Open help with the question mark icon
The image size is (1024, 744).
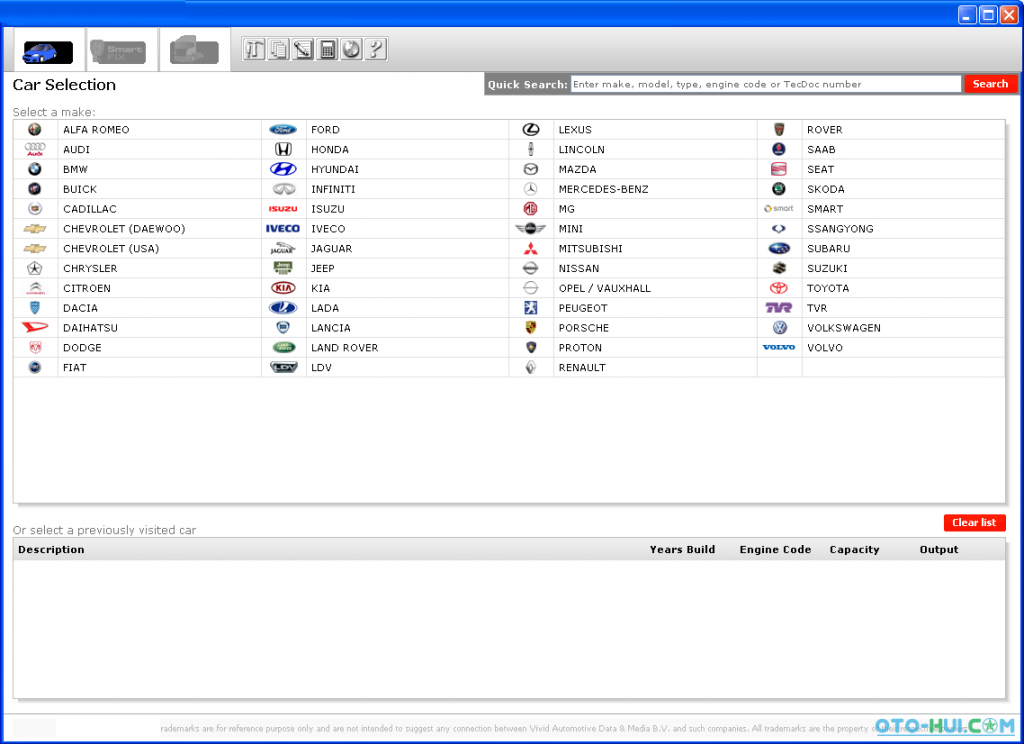[376, 49]
